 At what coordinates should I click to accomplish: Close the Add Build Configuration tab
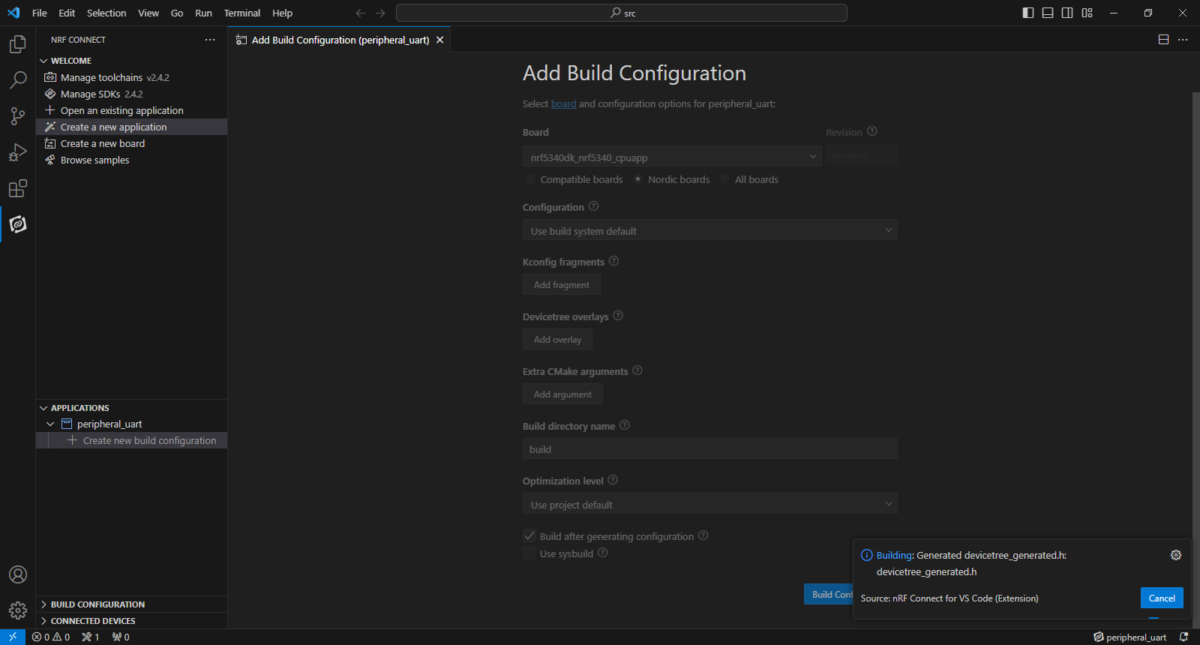(440, 40)
